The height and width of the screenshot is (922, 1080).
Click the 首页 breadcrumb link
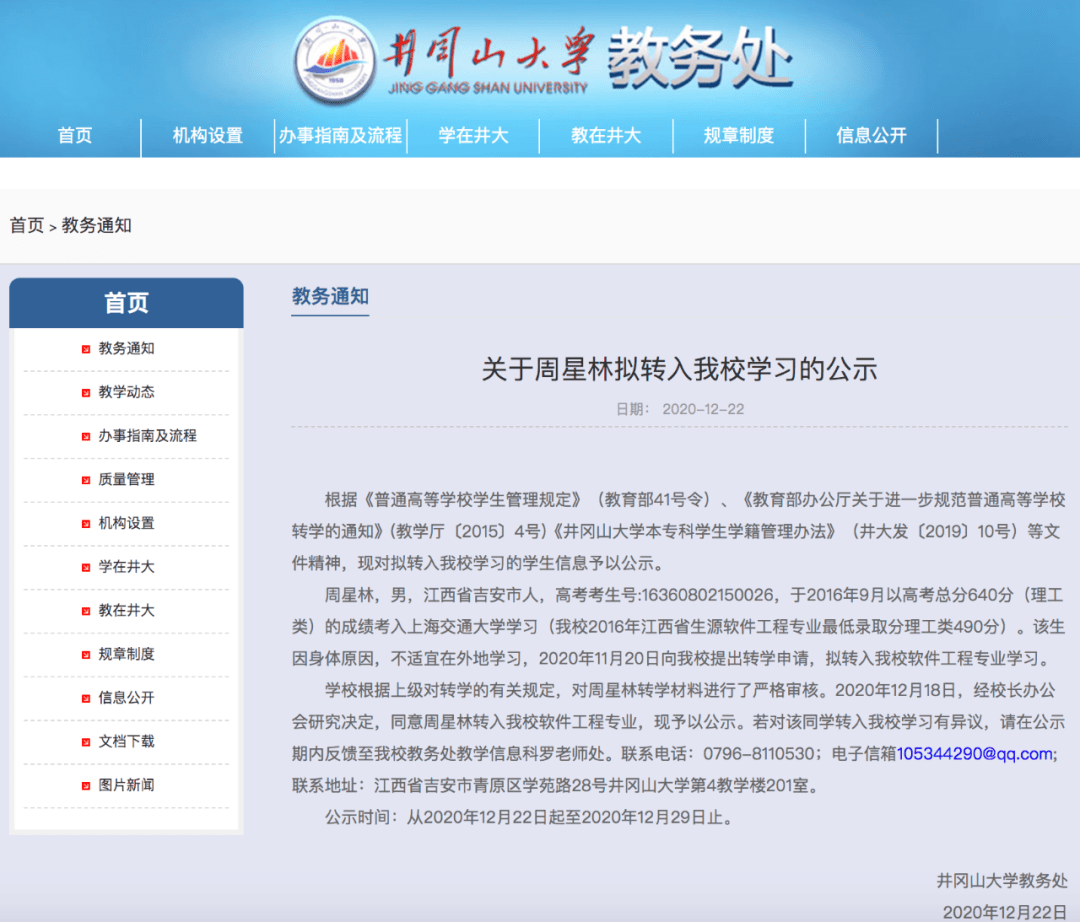[26, 225]
